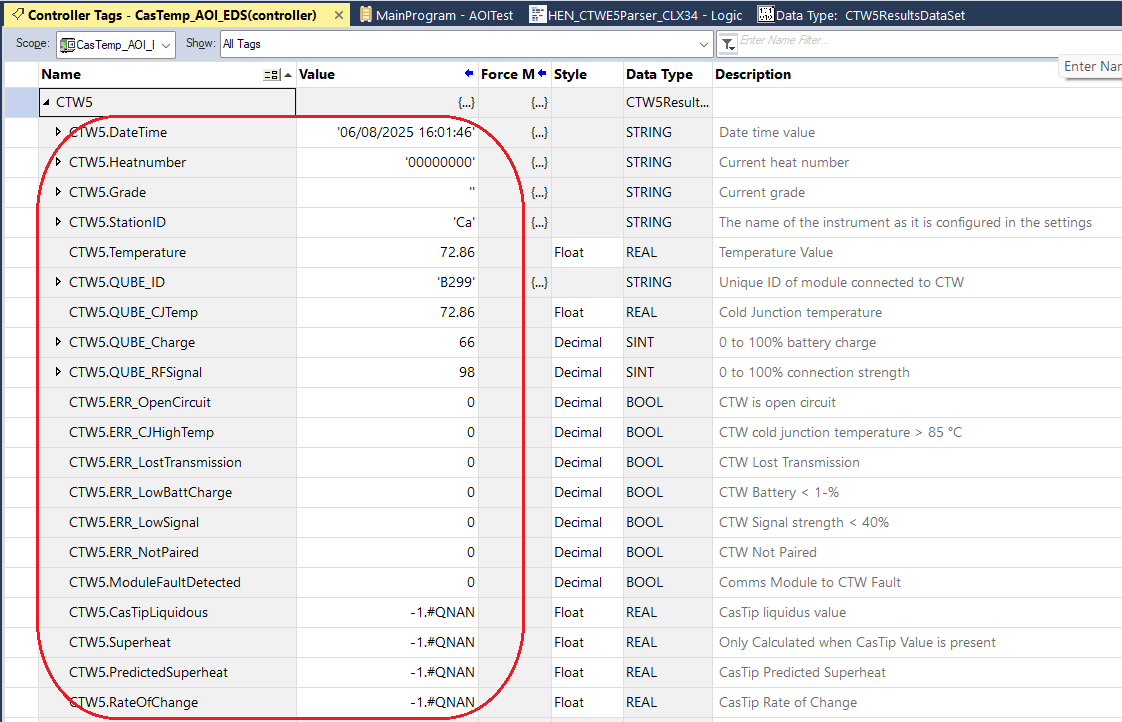Click the MainProgram tab icon
Image resolution: width=1122 pixels, height=722 pixels.
[366, 14]
